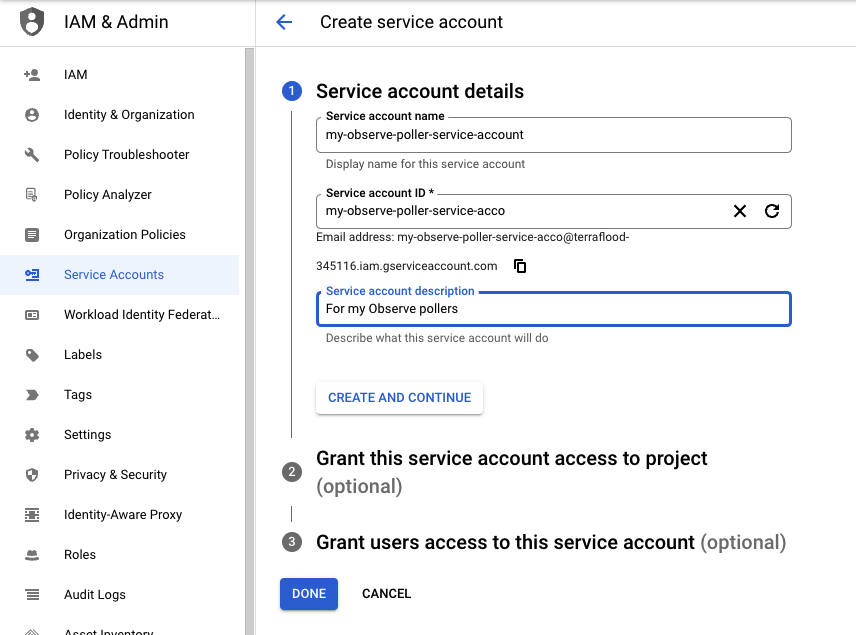This screenshot has height=635, width=856.
Task: Click the Workload Identity Federation icon
Action: tap(32, 314)
